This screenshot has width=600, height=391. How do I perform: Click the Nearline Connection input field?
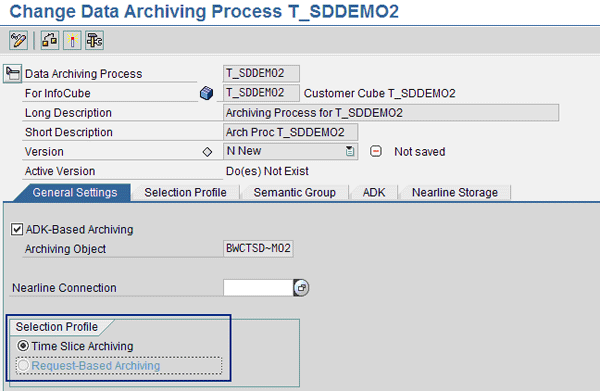coord(258,287)
